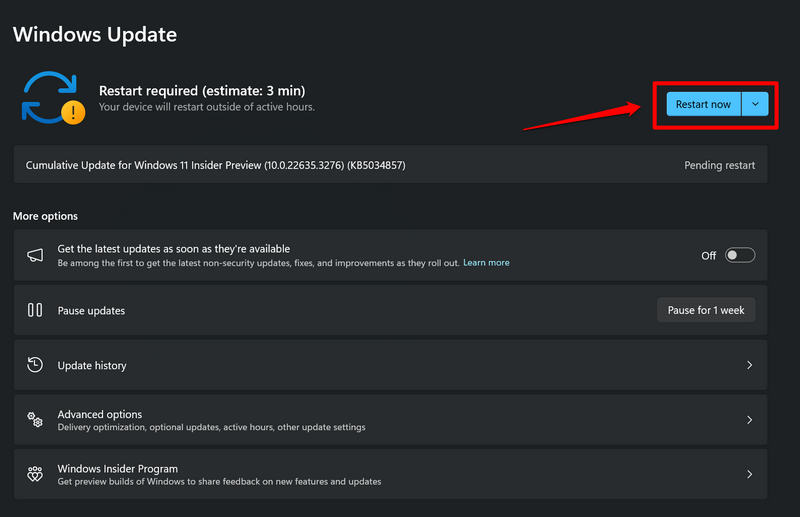Expand Update history with right chevron
This screenshot has width=800, height=517.
[x=749, y=365]
